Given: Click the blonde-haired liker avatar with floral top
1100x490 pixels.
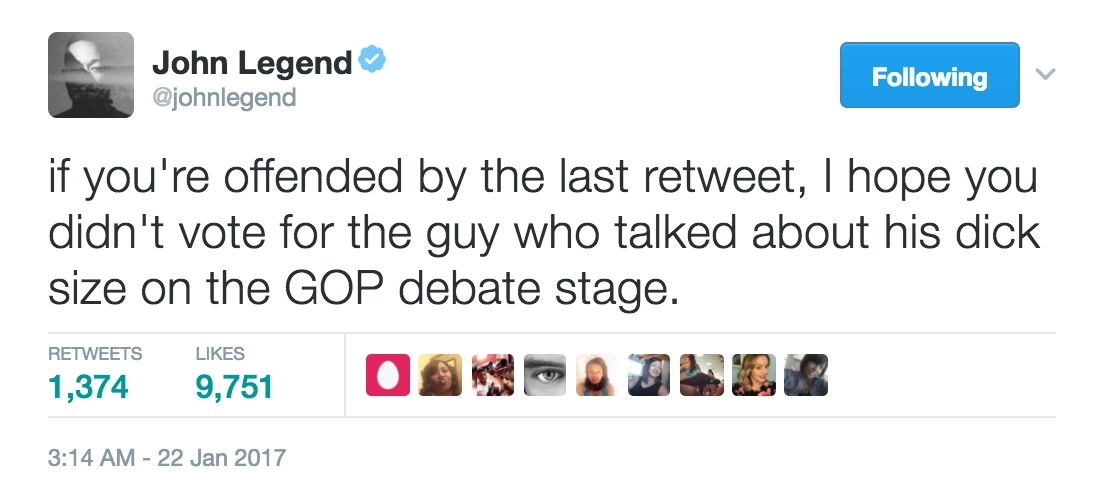Looking at the screenshot, I should coord(754,375).
